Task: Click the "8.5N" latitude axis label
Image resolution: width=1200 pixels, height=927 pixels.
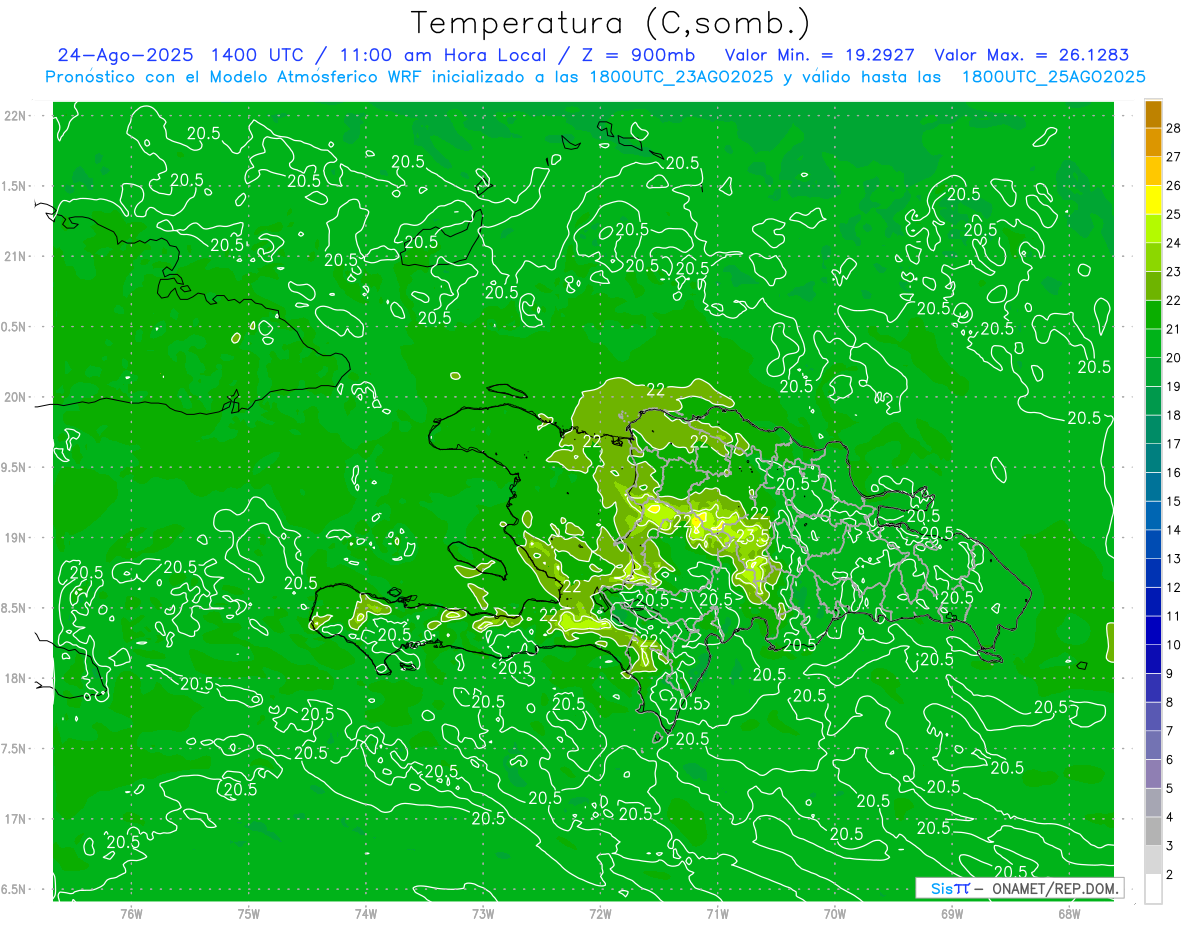Action: [x=15, y=609]
